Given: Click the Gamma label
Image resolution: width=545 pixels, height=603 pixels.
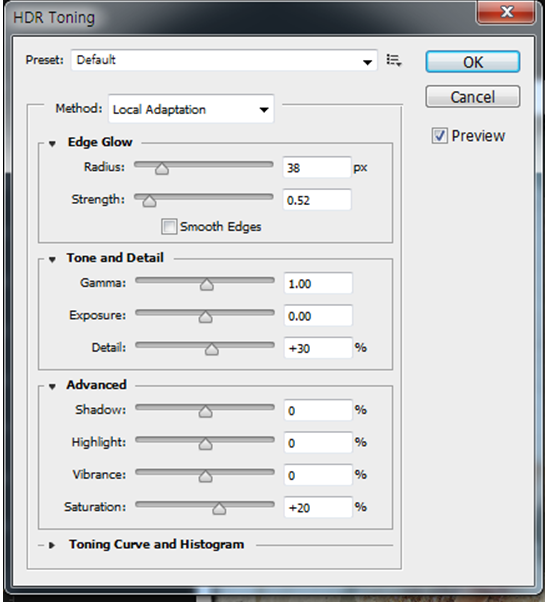Looking at the screenshot, I should coord(103,283).
